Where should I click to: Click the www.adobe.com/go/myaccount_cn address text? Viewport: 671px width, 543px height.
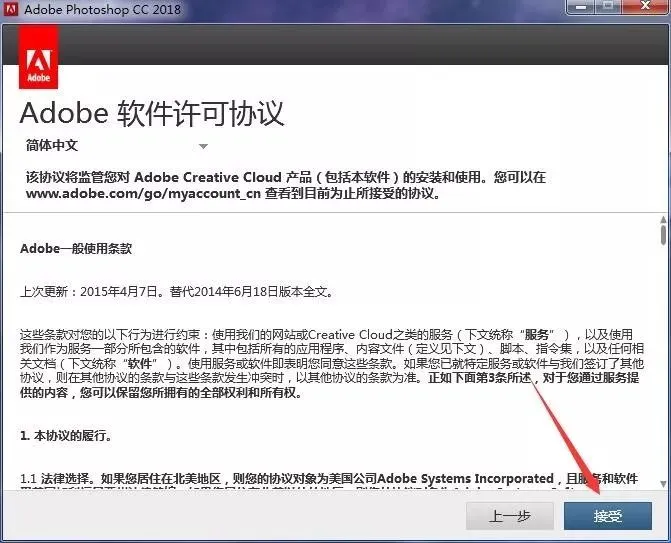point(143,193)
